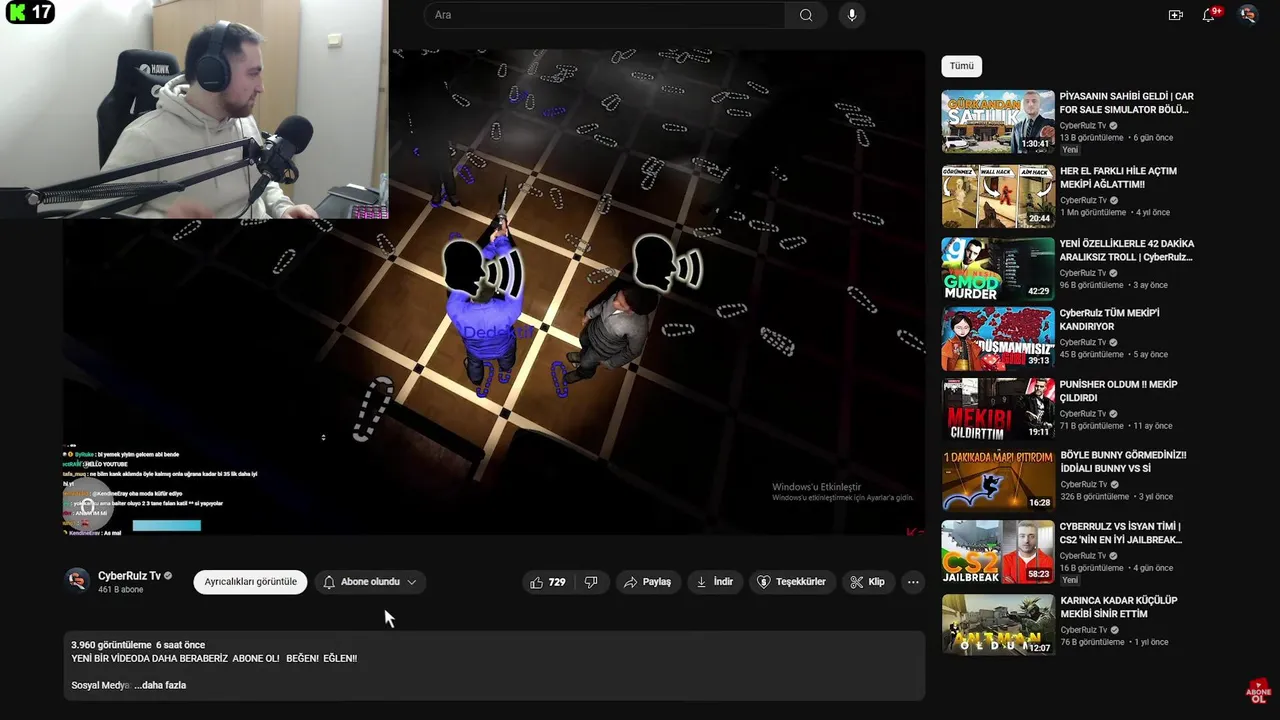Viewport: 1280px width, 720px height.
Task: Open the account avatar menu
Action: coord(1248,15)
